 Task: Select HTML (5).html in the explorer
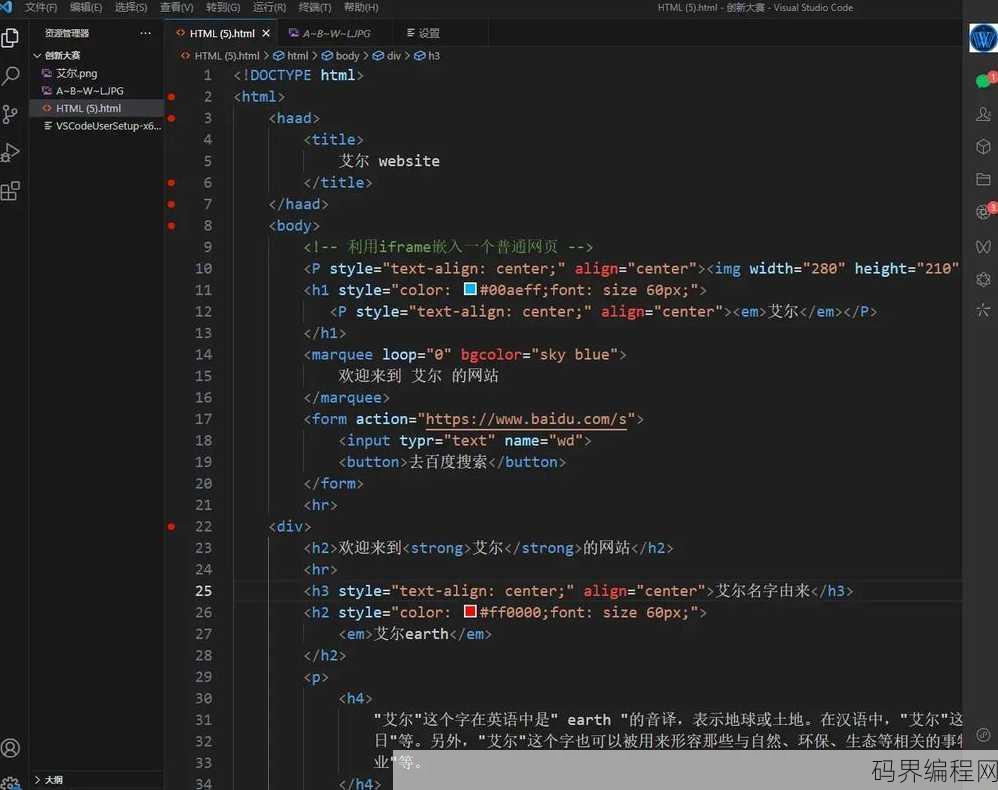click(97, 108)
